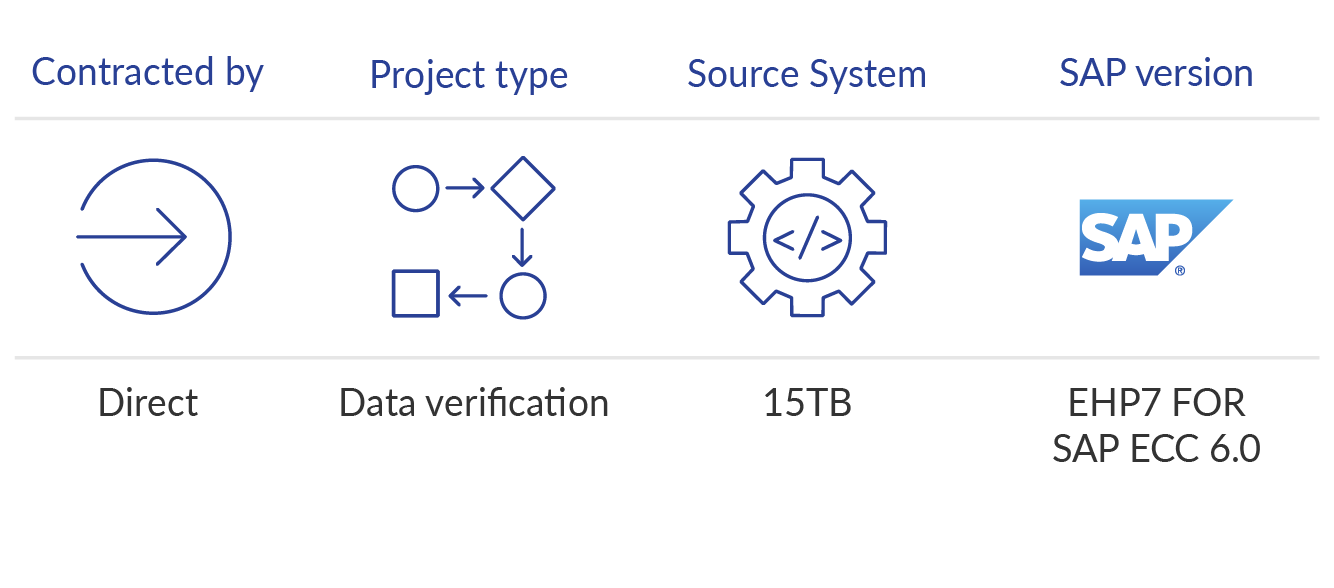Screen dimensions: 1334x588
Task: Click the "15TB" value
Action: coord(807,403)
